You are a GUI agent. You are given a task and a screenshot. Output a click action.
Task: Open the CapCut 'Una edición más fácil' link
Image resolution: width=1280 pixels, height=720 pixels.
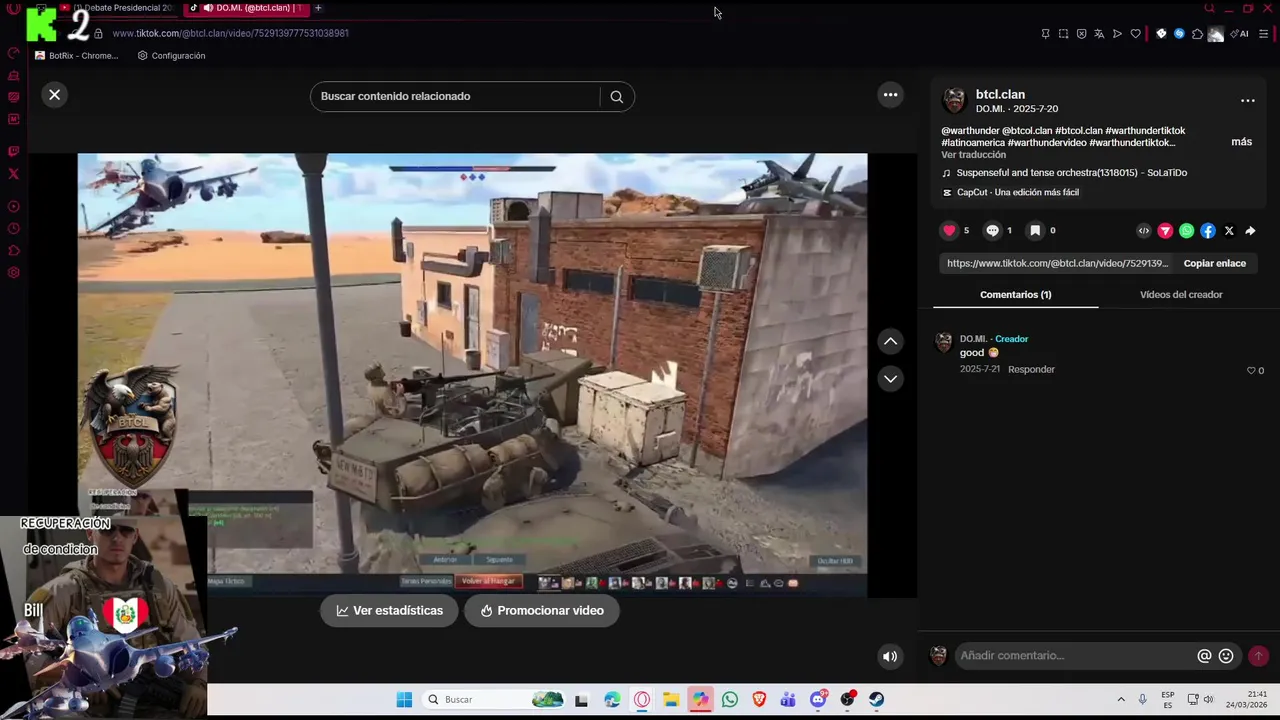coord(1010,192)
